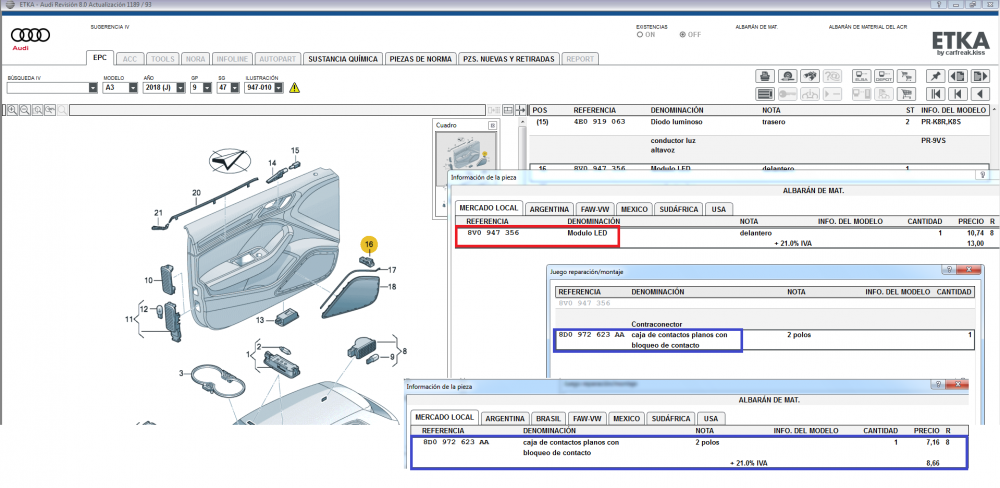Select the Existencias ON radio button
This screenshot has height=488, width=1000.
[x=640, y=35]
